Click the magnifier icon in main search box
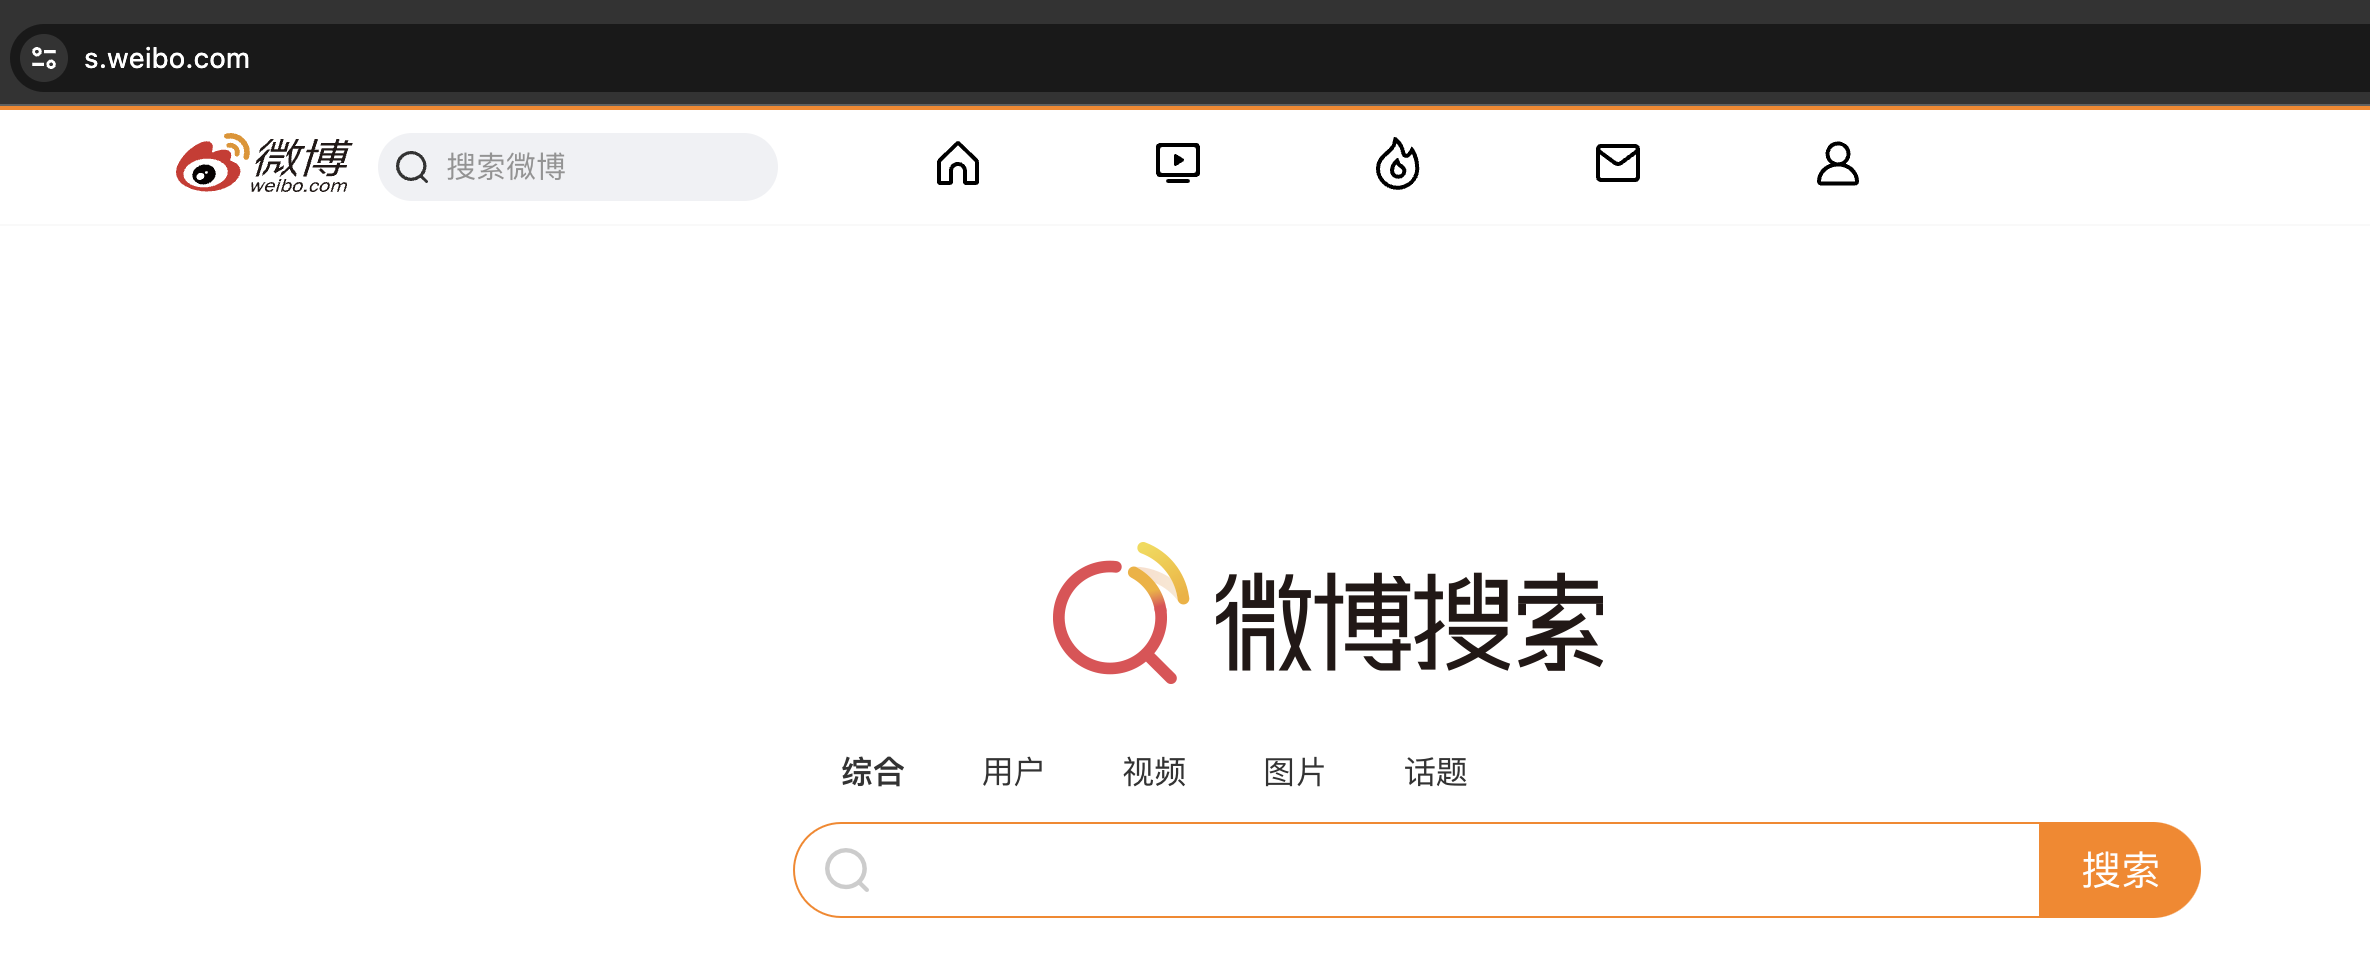Screen dimensions: 2370x964 tap(847, 870)
